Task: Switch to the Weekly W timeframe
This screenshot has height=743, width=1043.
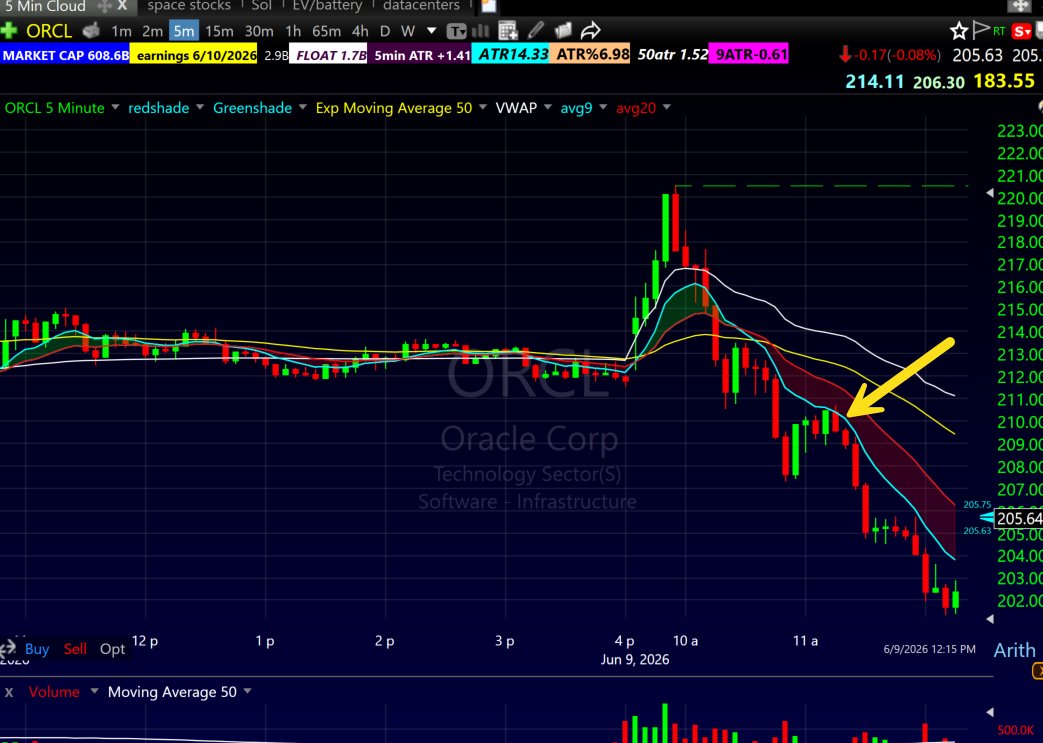Action: 408,31
